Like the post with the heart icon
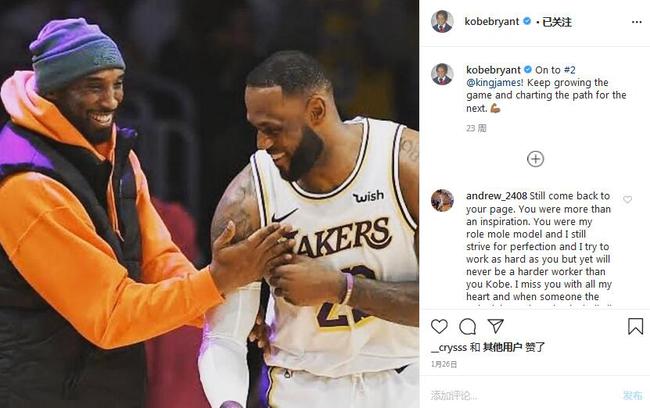The width and height of the screenshot is (650, 408). click(x=439, y=327)
